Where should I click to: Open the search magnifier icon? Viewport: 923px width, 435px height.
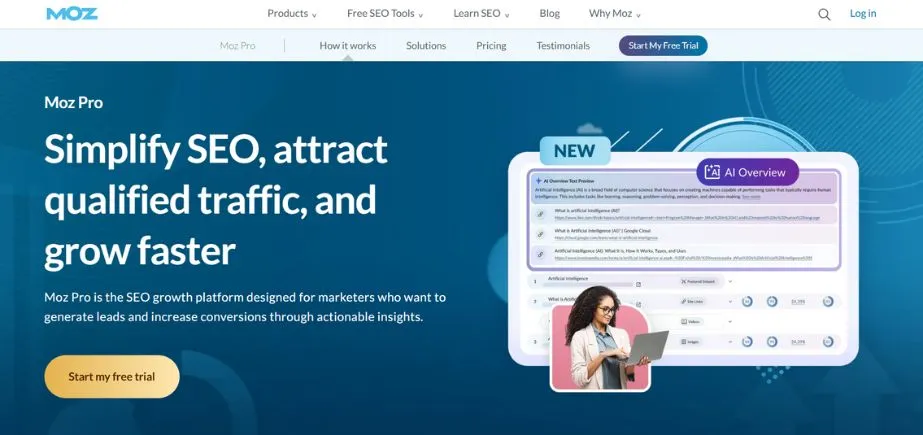(x=824, y=15)
